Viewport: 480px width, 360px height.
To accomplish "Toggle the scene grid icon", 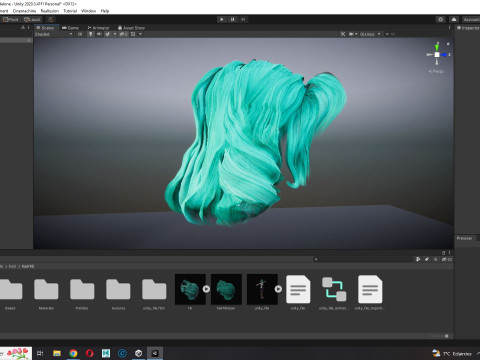I will click(x=133, y=34).
